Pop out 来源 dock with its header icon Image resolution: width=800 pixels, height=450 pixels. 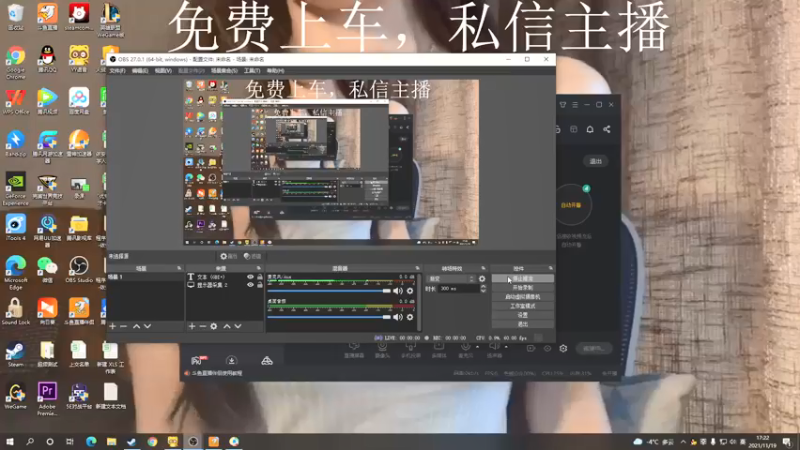(259, 268)
